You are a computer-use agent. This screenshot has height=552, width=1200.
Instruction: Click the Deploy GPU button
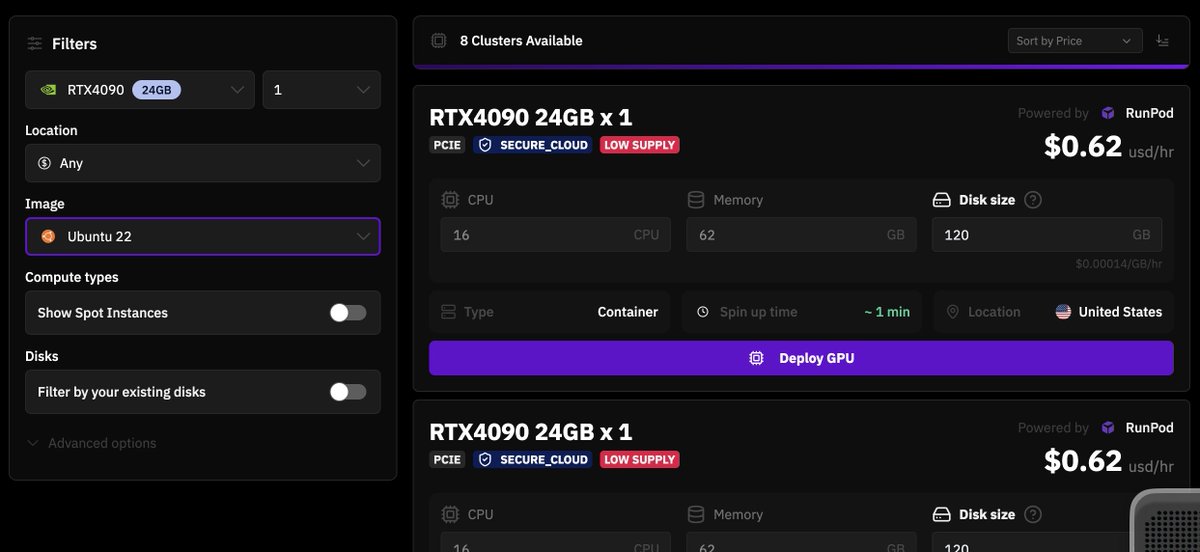click(801, 358)
